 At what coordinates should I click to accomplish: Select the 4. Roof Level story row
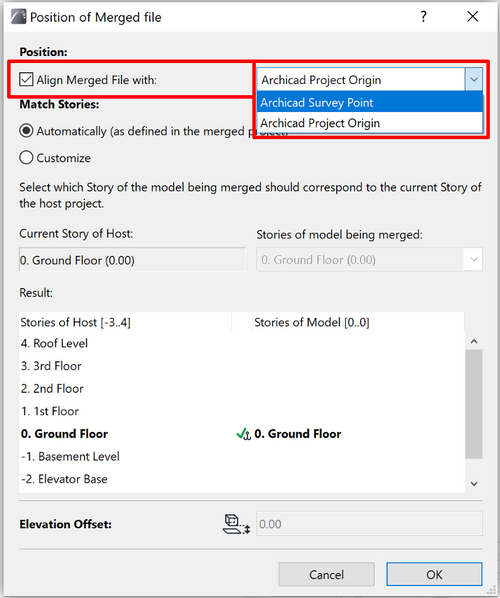pos(242,343)
